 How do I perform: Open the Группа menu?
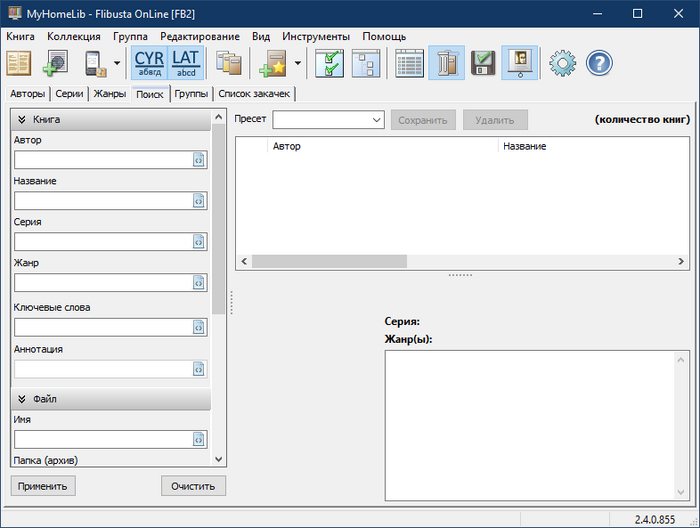tap(130, 37)
